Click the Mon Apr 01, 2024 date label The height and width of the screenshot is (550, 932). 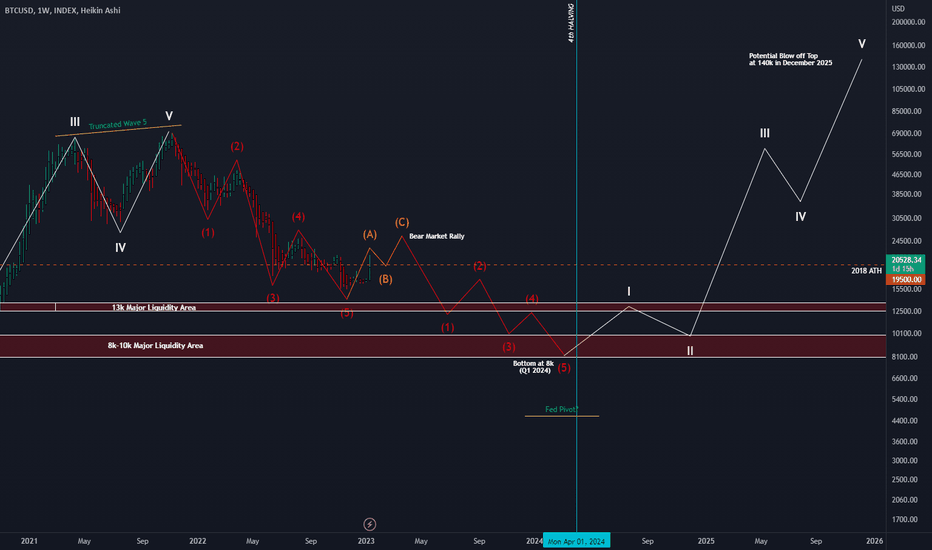tap(576, 541)
